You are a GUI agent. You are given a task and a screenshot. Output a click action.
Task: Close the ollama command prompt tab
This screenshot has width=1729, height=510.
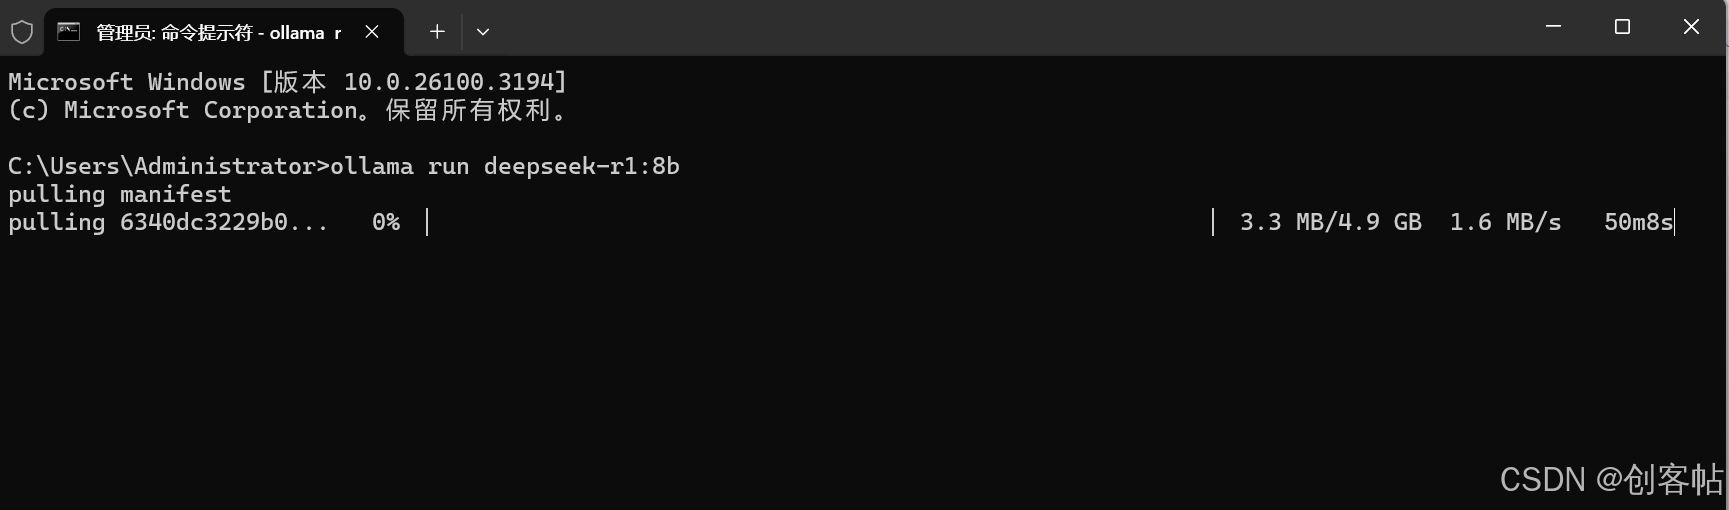tap(372, 32)
